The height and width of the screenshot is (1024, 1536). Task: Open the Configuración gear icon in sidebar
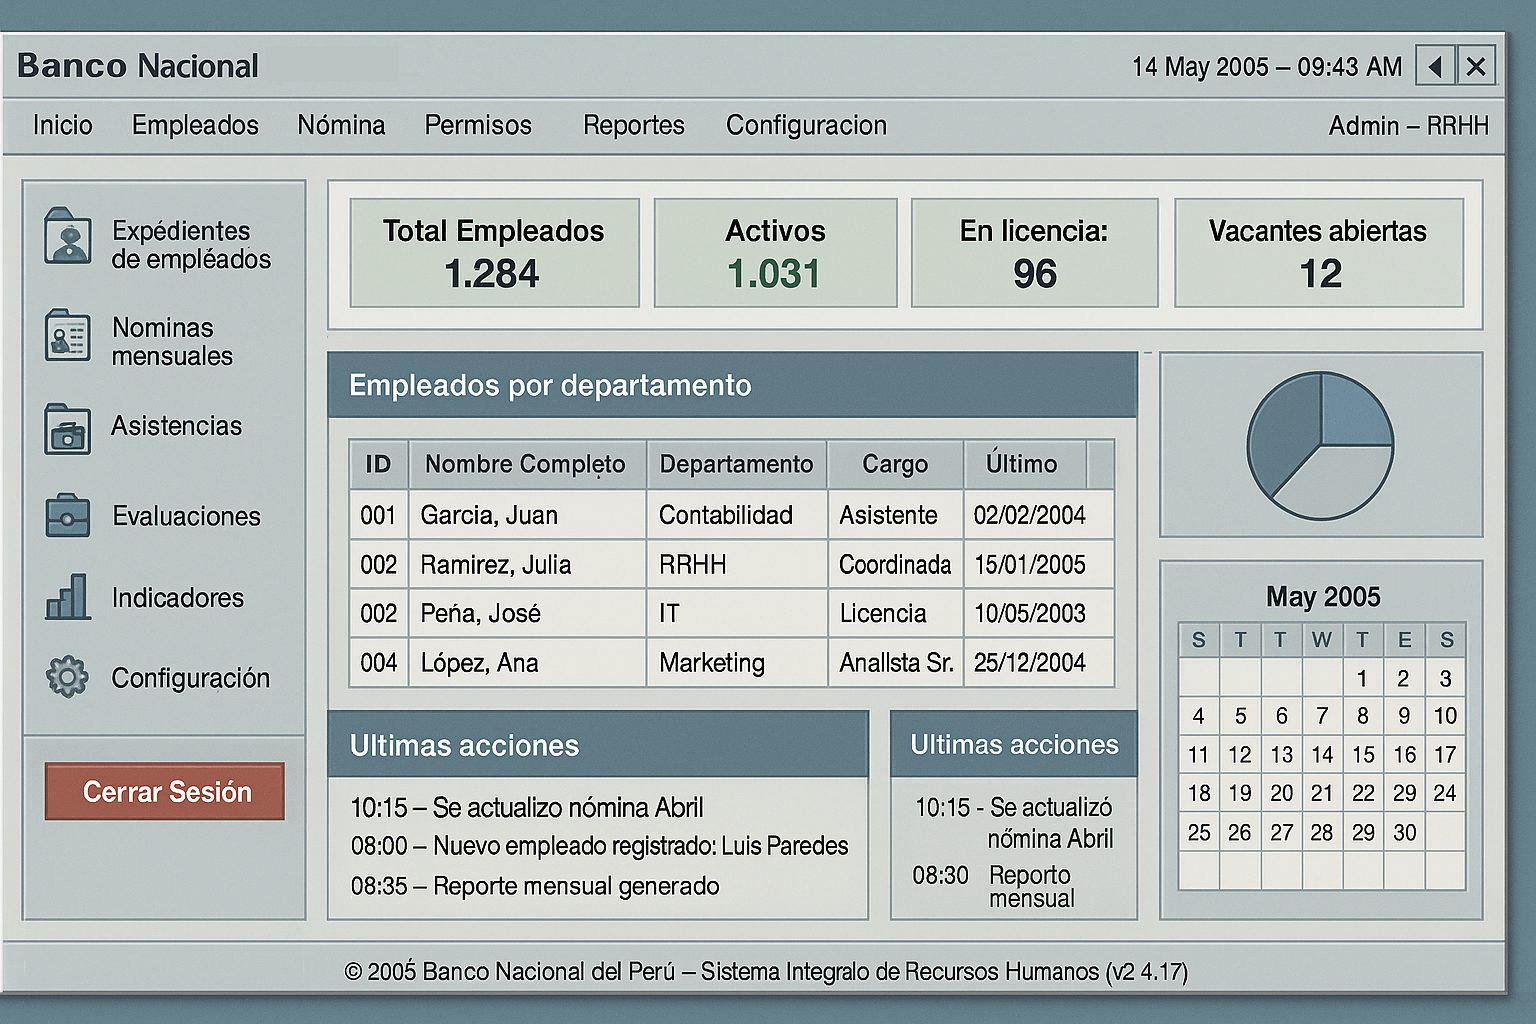(68, 677)
